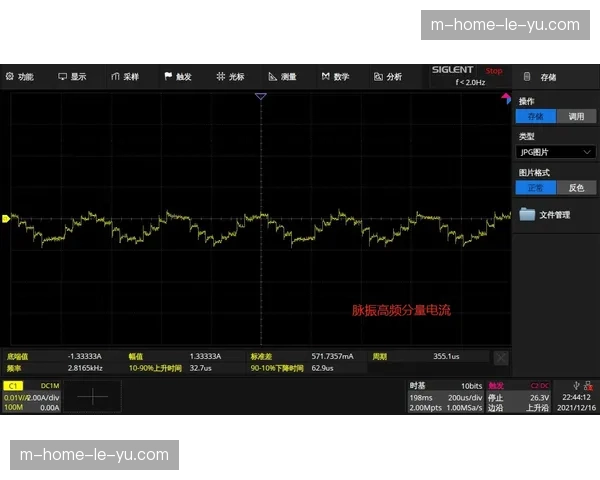Click the chart icon beside 分析
The width and height of the screenshot is (600, 480).
pyautogui.click(x=378, y=77)
